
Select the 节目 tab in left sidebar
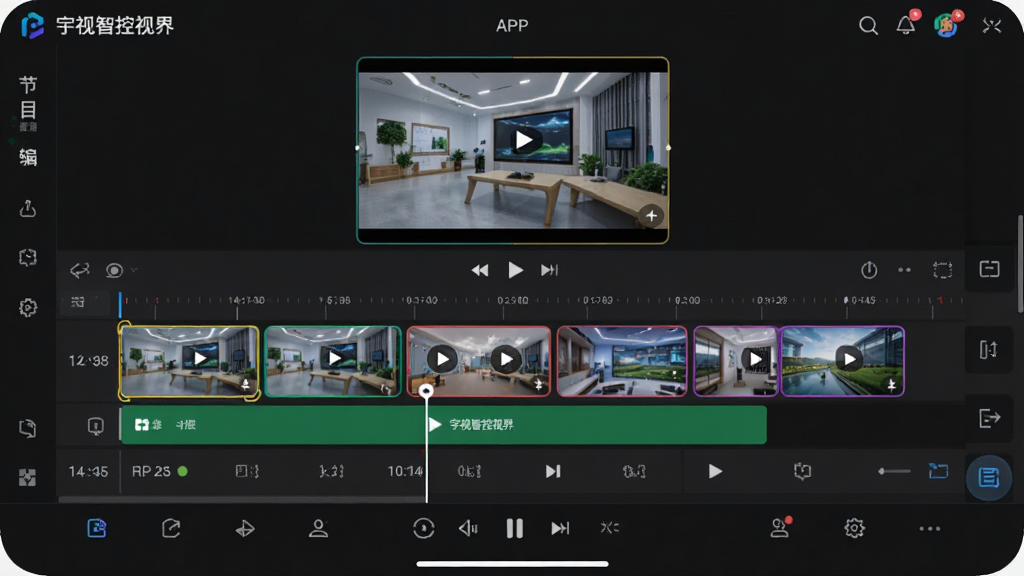tap(27, 98)
